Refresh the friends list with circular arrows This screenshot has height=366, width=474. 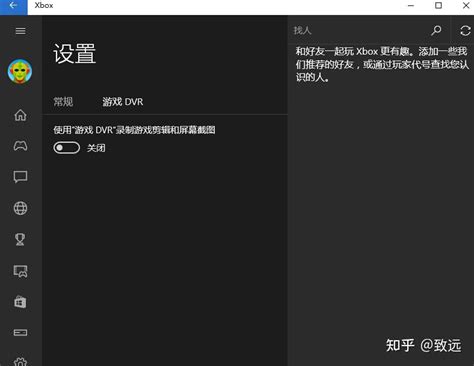465,31
